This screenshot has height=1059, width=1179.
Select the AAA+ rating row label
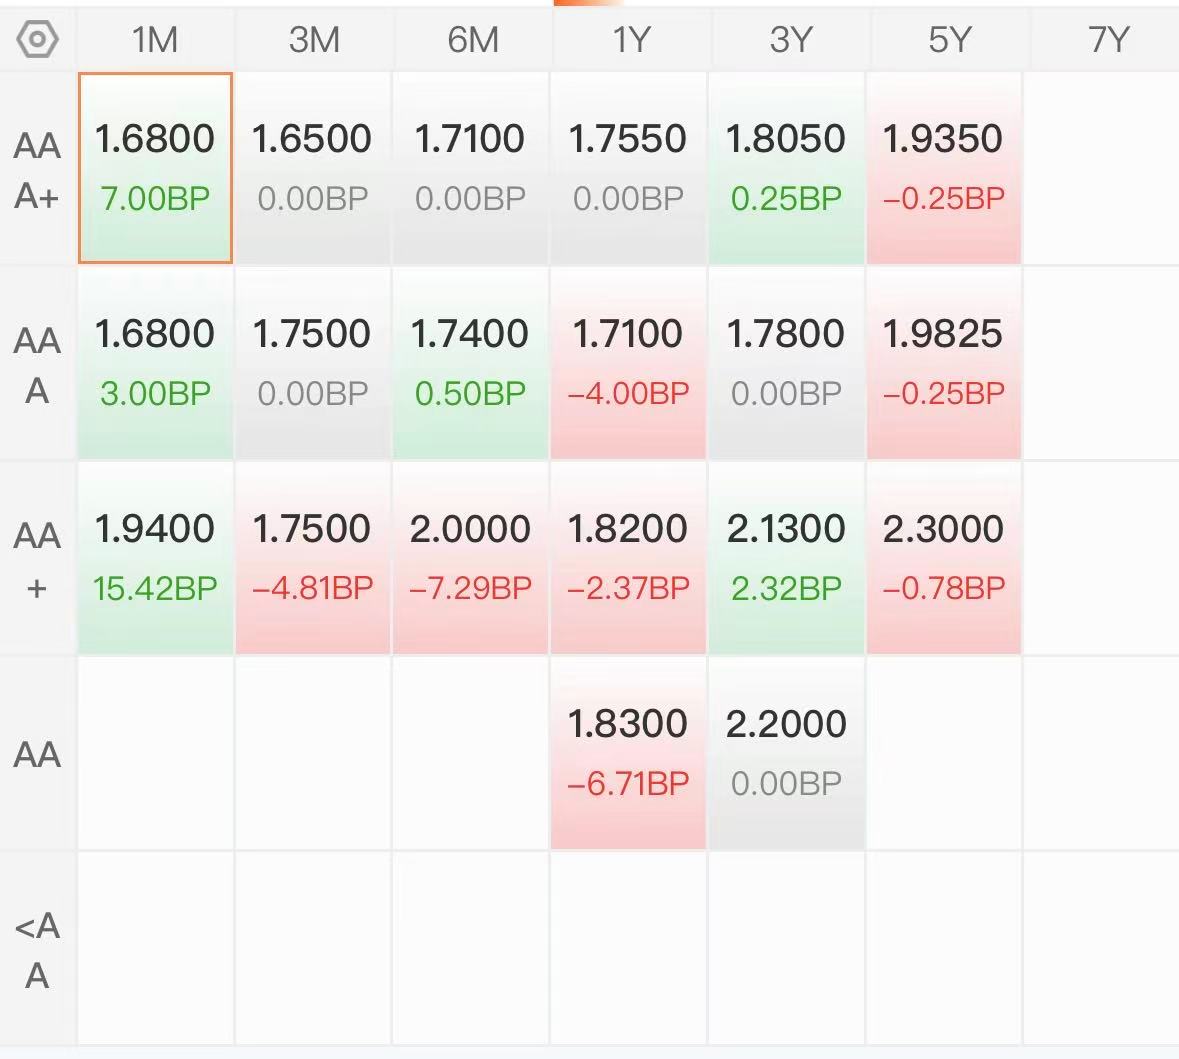click(37, 169)
